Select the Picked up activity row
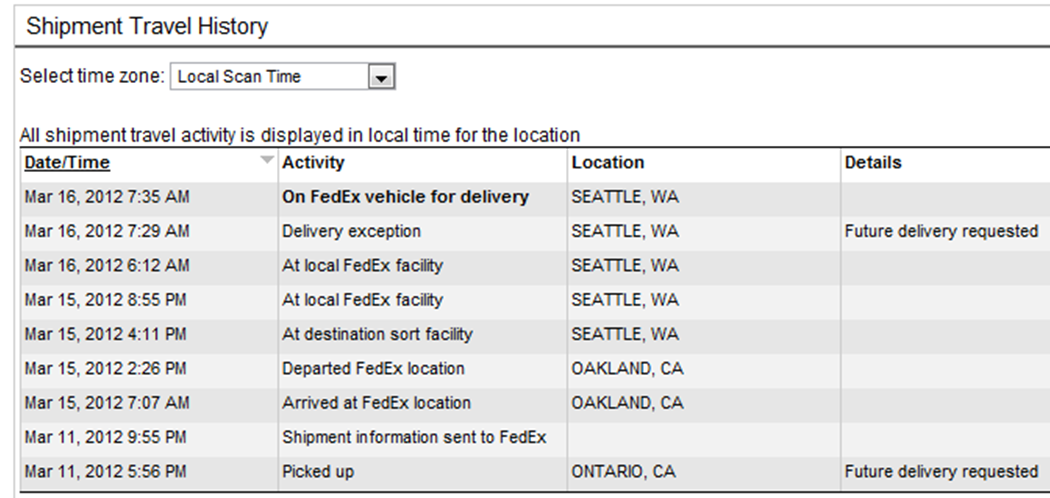This screenshot has width=1050, height=498. 318,471
